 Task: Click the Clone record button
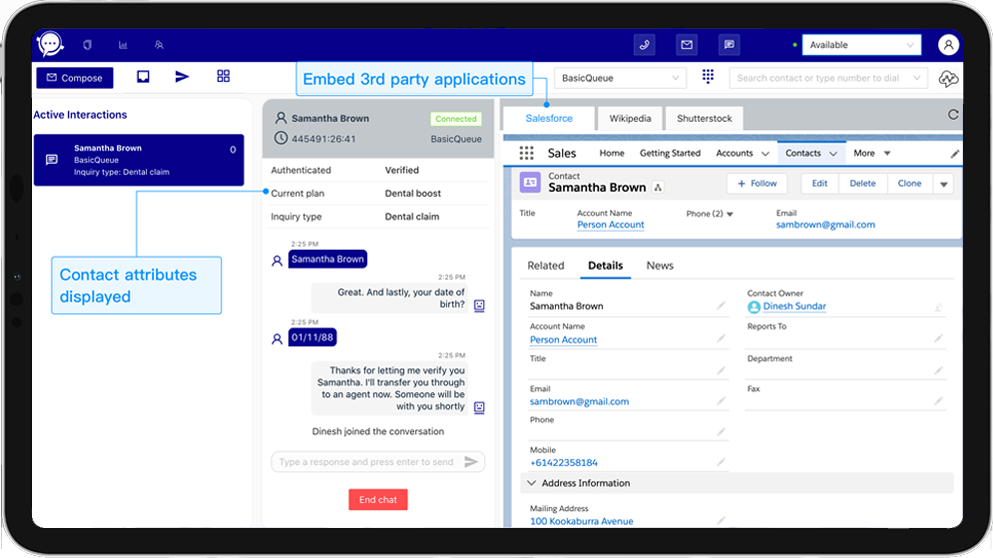[909, 184]
